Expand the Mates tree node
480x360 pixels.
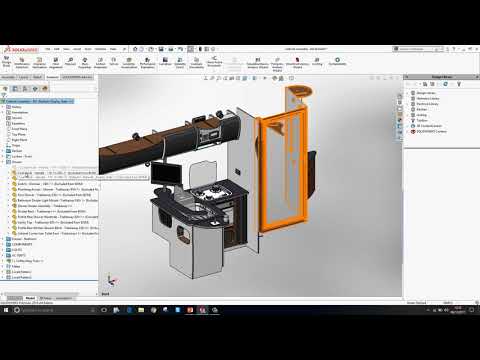[x=3, y=266]
